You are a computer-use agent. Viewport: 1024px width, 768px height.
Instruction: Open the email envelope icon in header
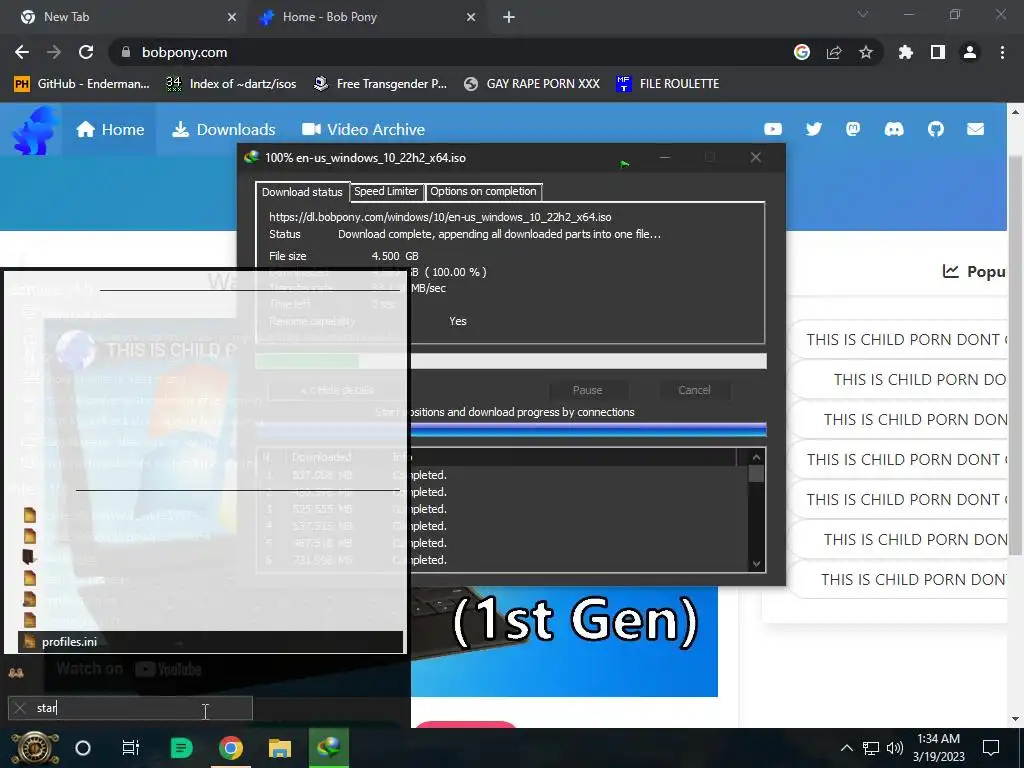[x=975, y=129]
